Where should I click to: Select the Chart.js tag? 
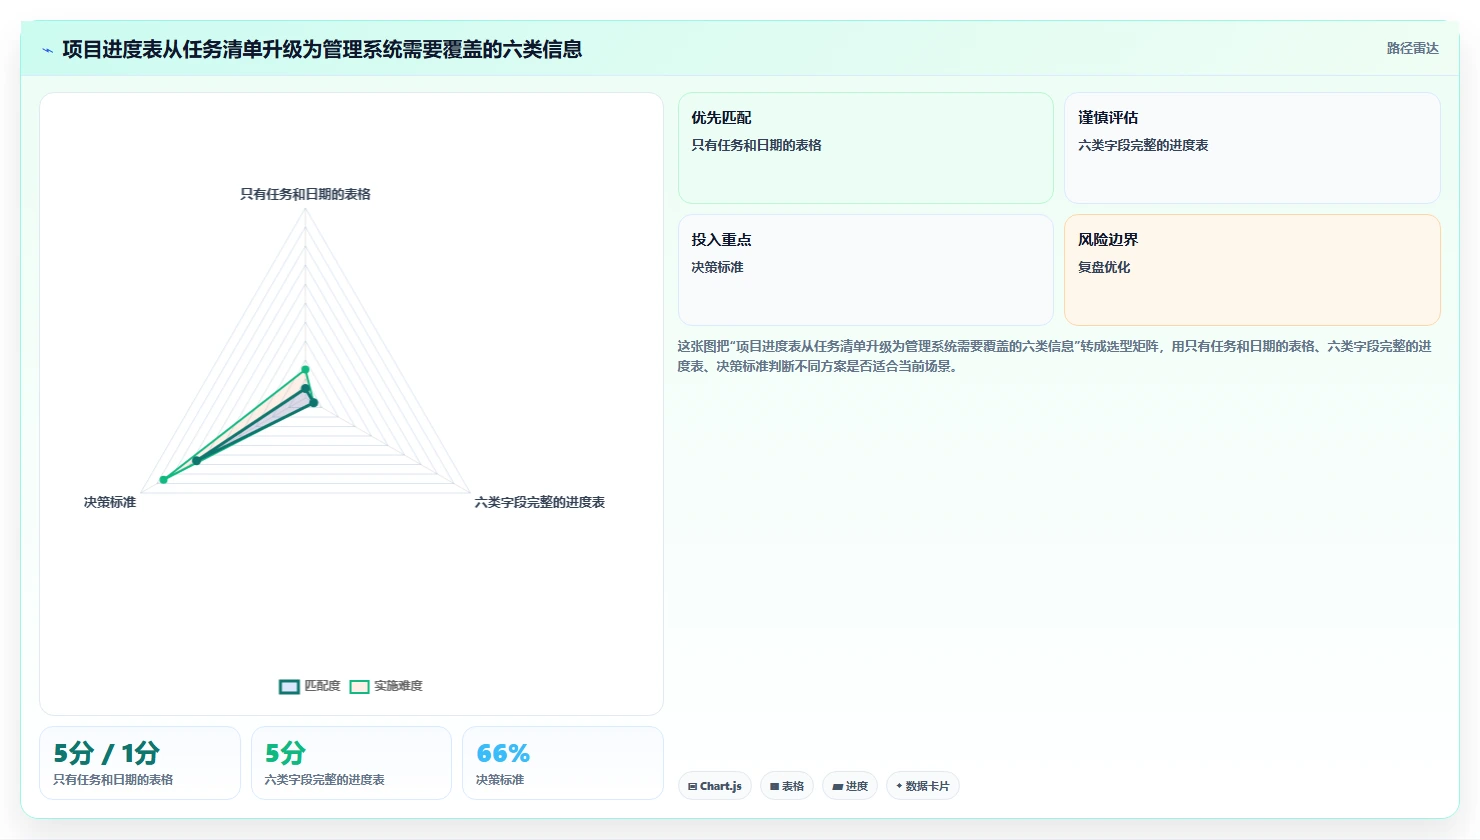coord(715,786)
